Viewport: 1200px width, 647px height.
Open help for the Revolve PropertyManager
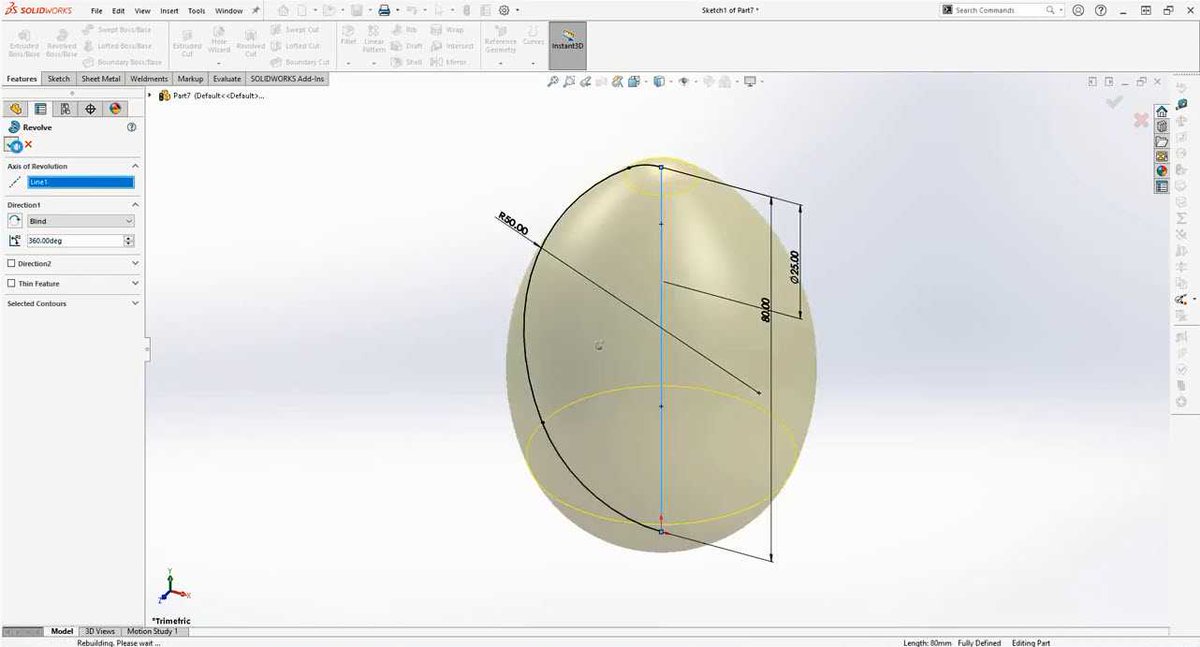click(132, 127)
